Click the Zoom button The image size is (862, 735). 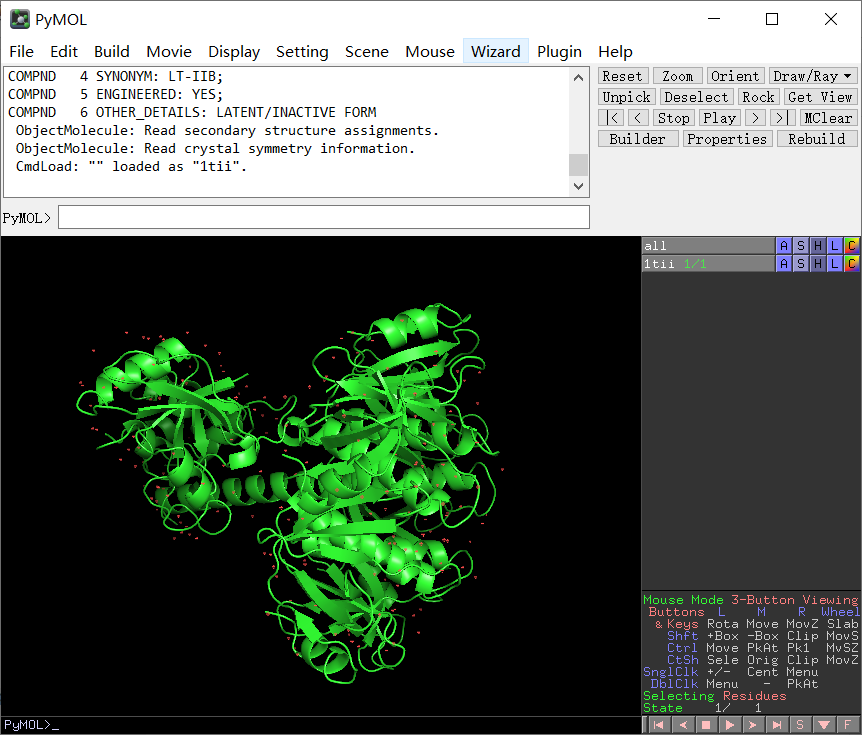677,76
